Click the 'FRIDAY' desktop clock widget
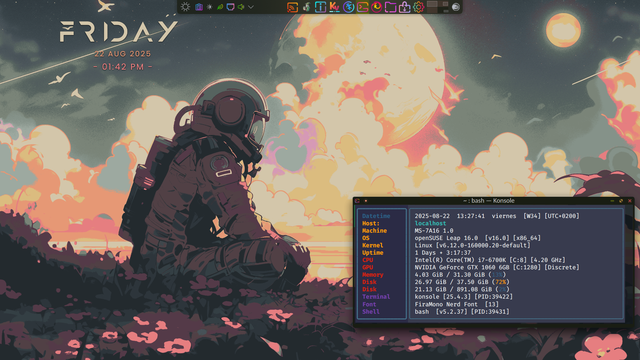This screenshot has height=360, width=640. click(118, 31)
